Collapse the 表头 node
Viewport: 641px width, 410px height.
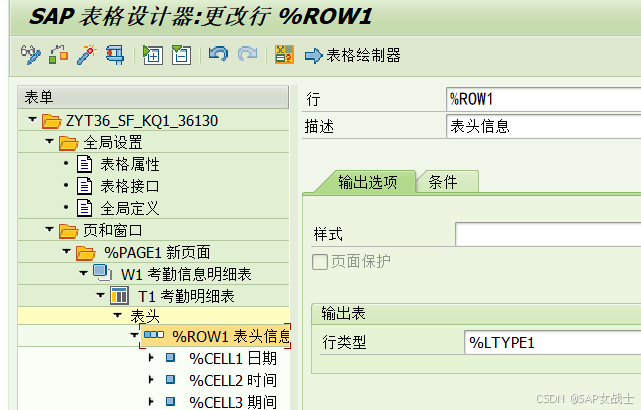tap(118, 315)
